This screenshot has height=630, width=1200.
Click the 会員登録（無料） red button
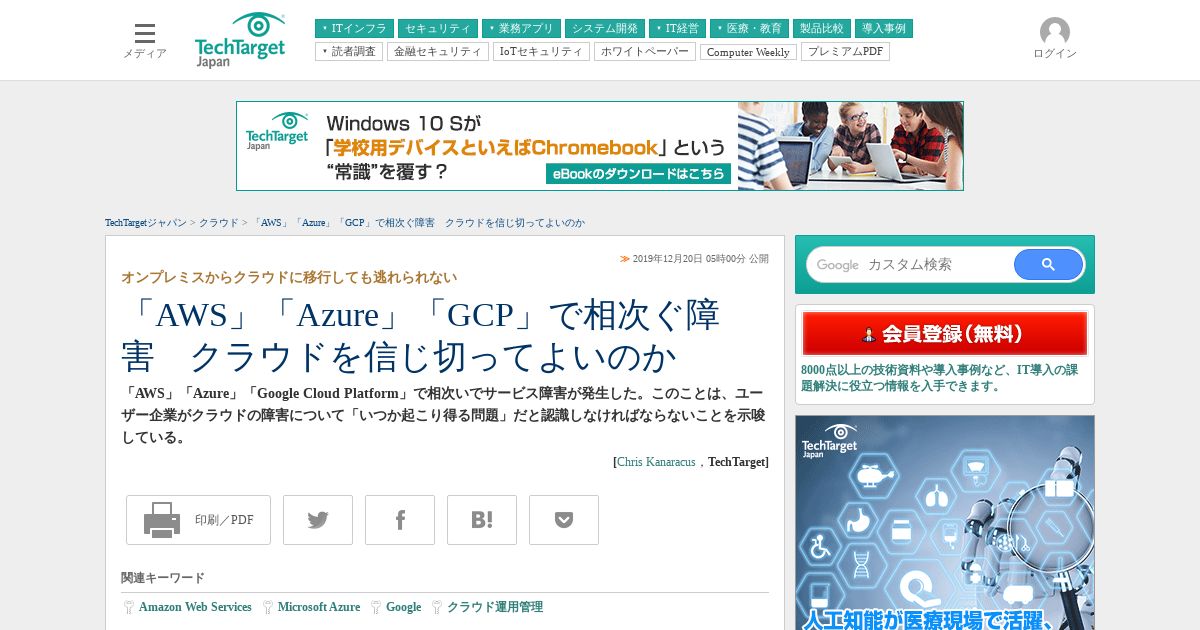[945, 334]
